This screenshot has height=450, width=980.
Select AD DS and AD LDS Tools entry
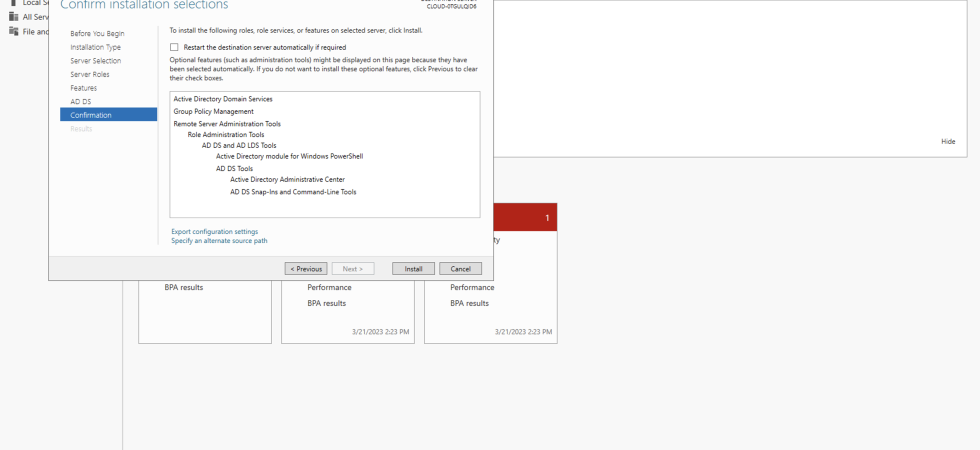(239, 146)
